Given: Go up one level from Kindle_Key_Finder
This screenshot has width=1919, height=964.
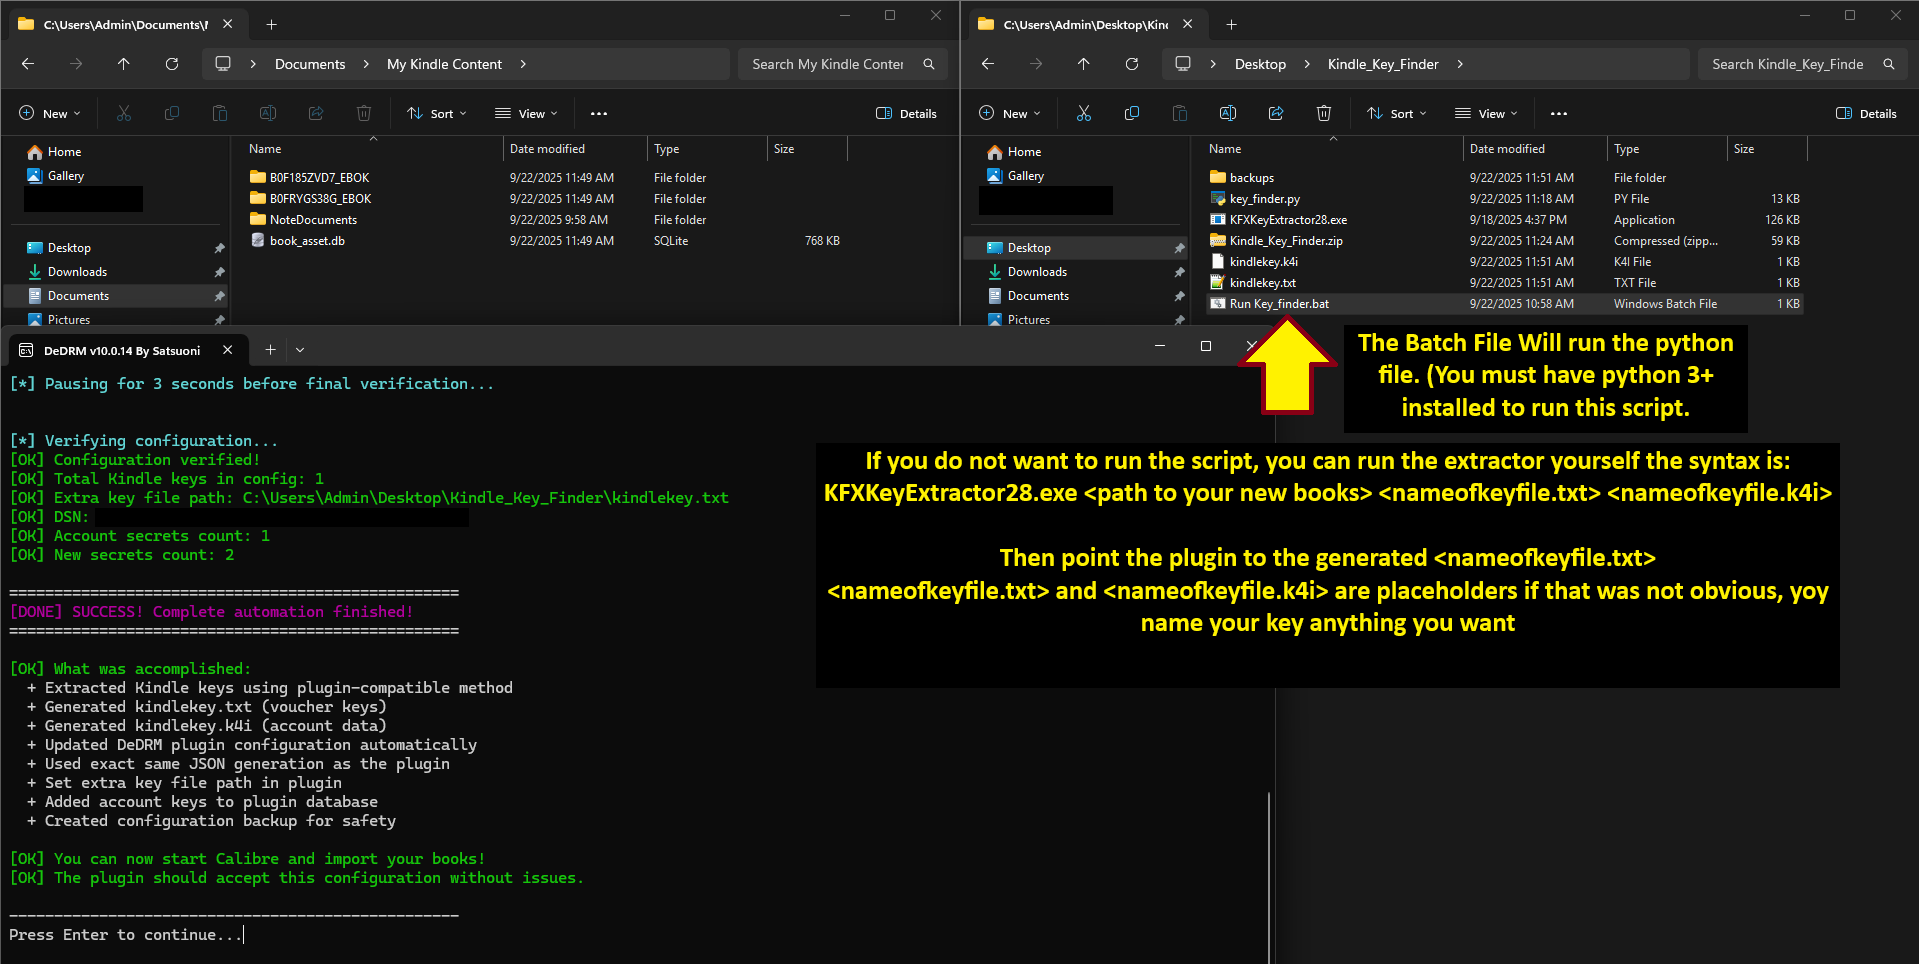Looking at the screenshot, I should [x=1083, y=64].
